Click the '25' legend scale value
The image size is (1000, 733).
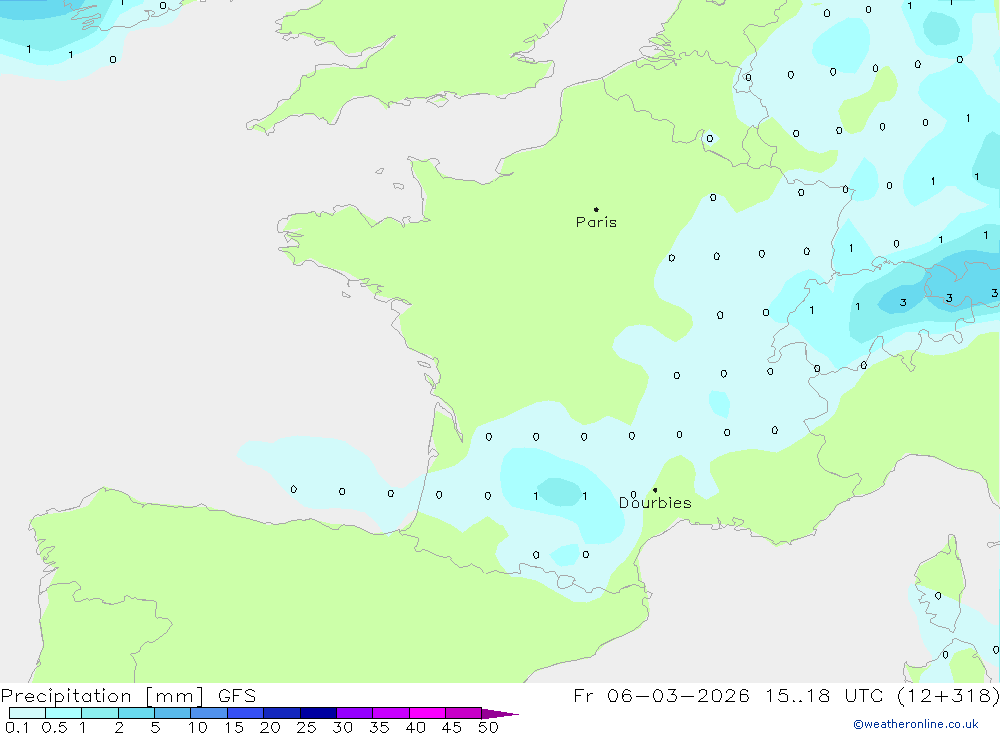(306, 727)
